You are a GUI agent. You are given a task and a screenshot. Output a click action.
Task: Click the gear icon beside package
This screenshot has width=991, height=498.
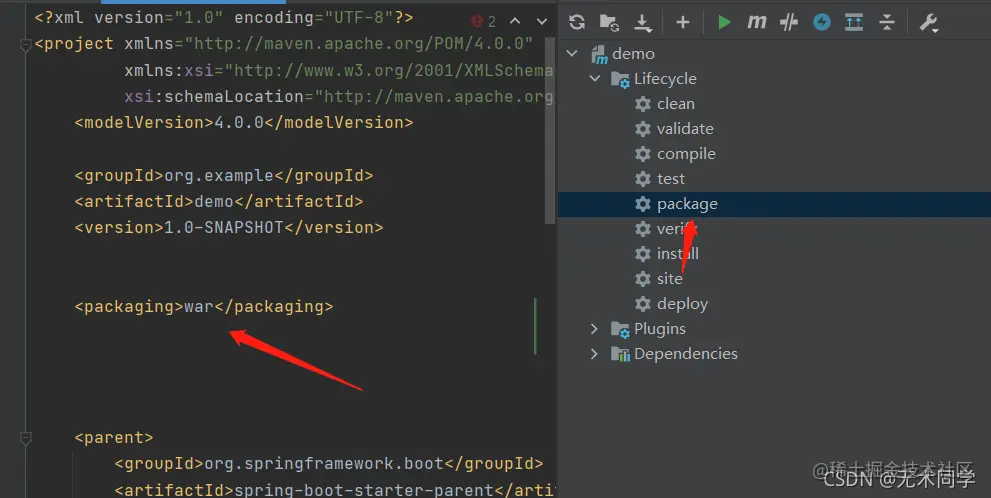click(643, 204)
